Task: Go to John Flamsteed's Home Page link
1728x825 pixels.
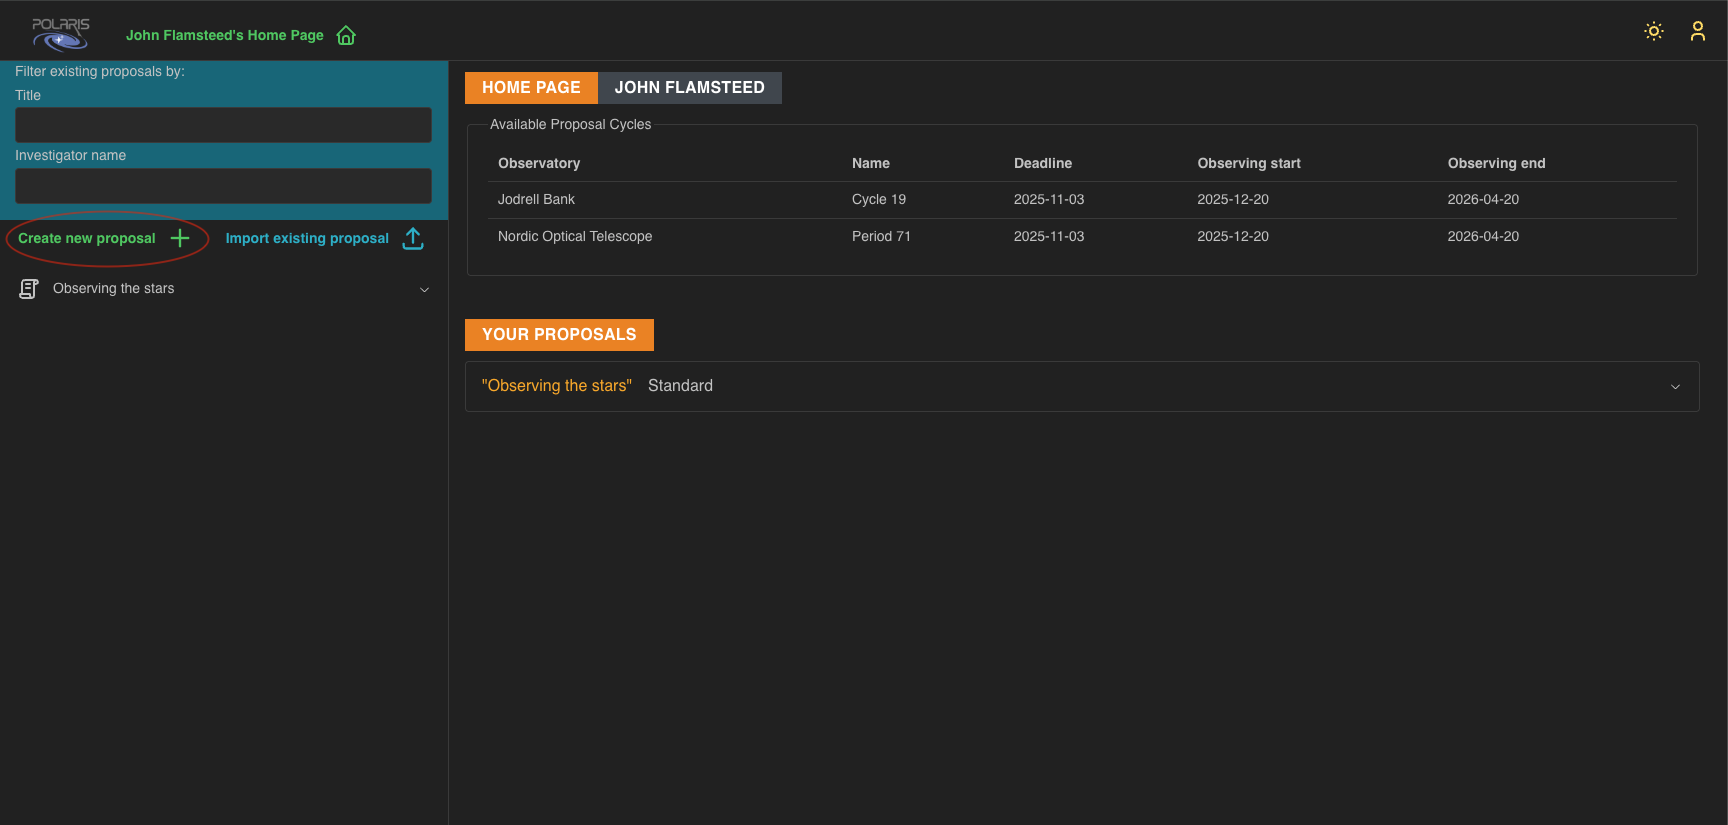Action: (x=225, y=35)
